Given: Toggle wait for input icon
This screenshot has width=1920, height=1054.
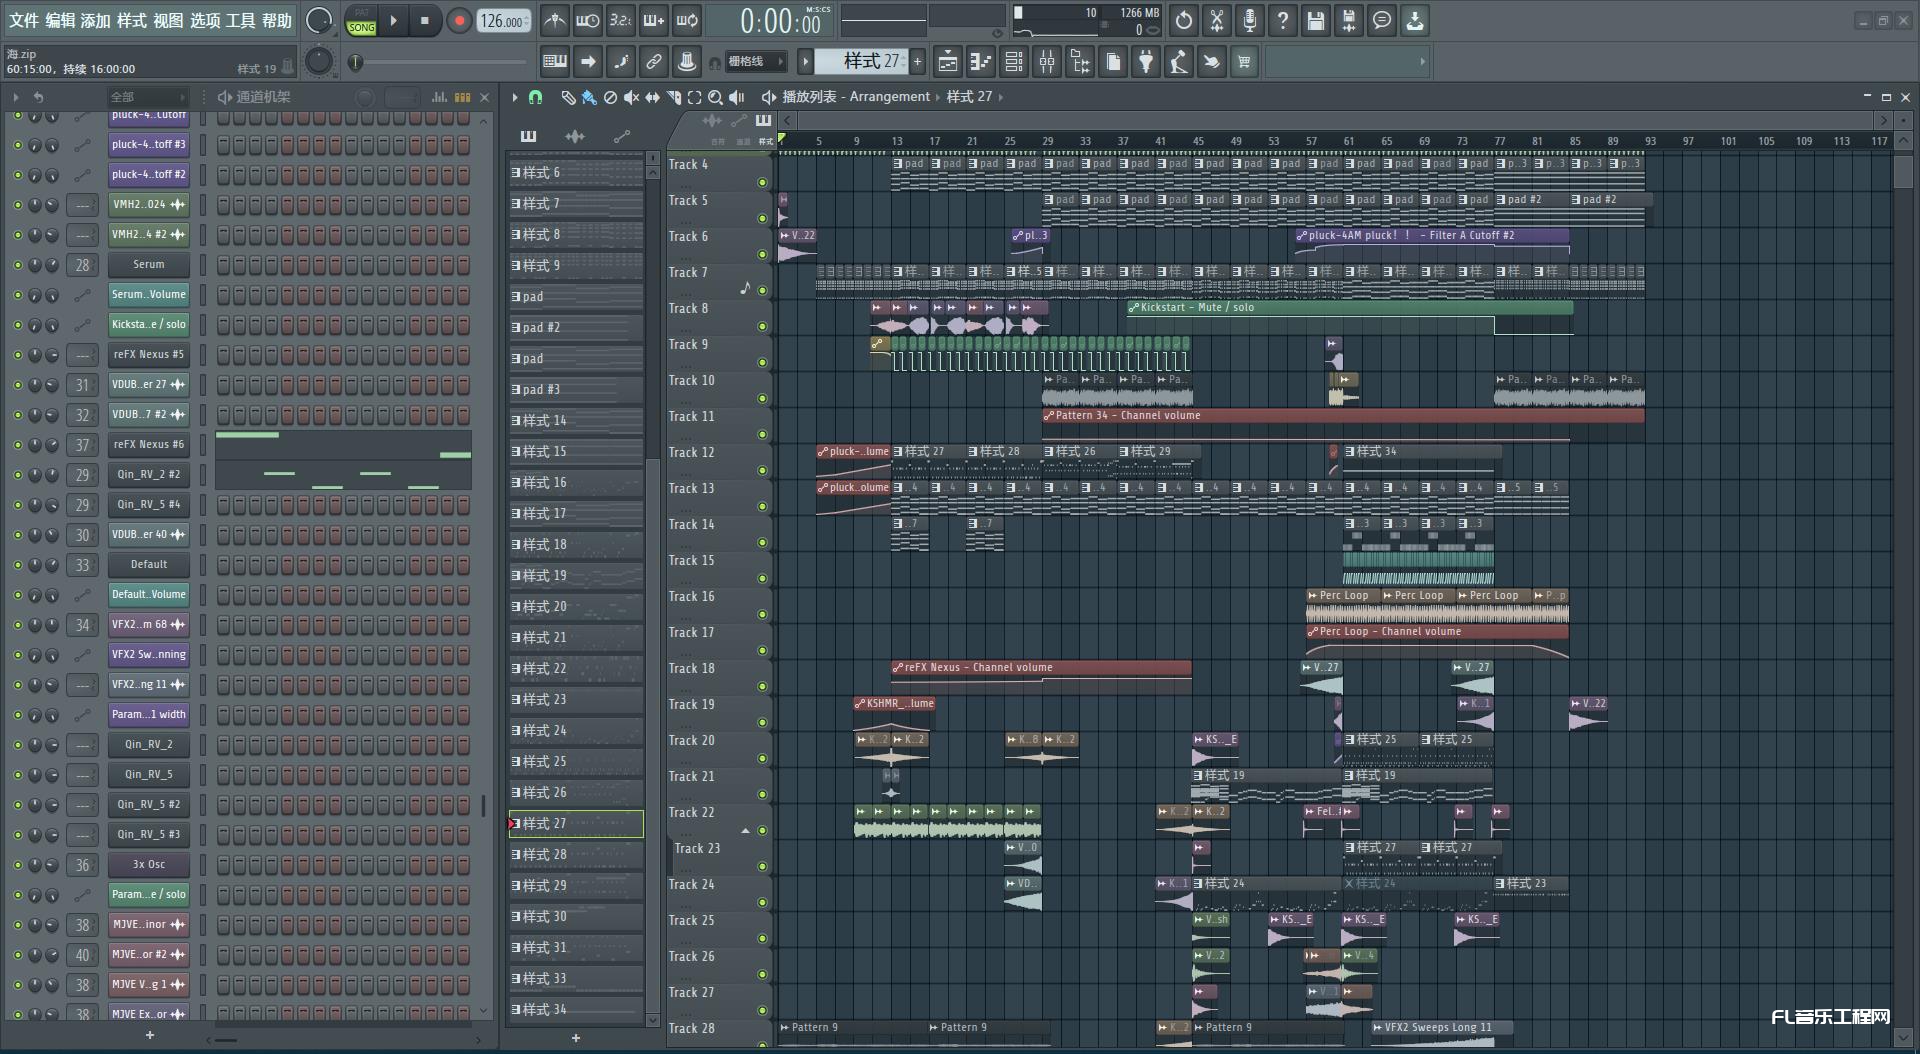Looking at the screenshot, I should click(x=588, y=20).
